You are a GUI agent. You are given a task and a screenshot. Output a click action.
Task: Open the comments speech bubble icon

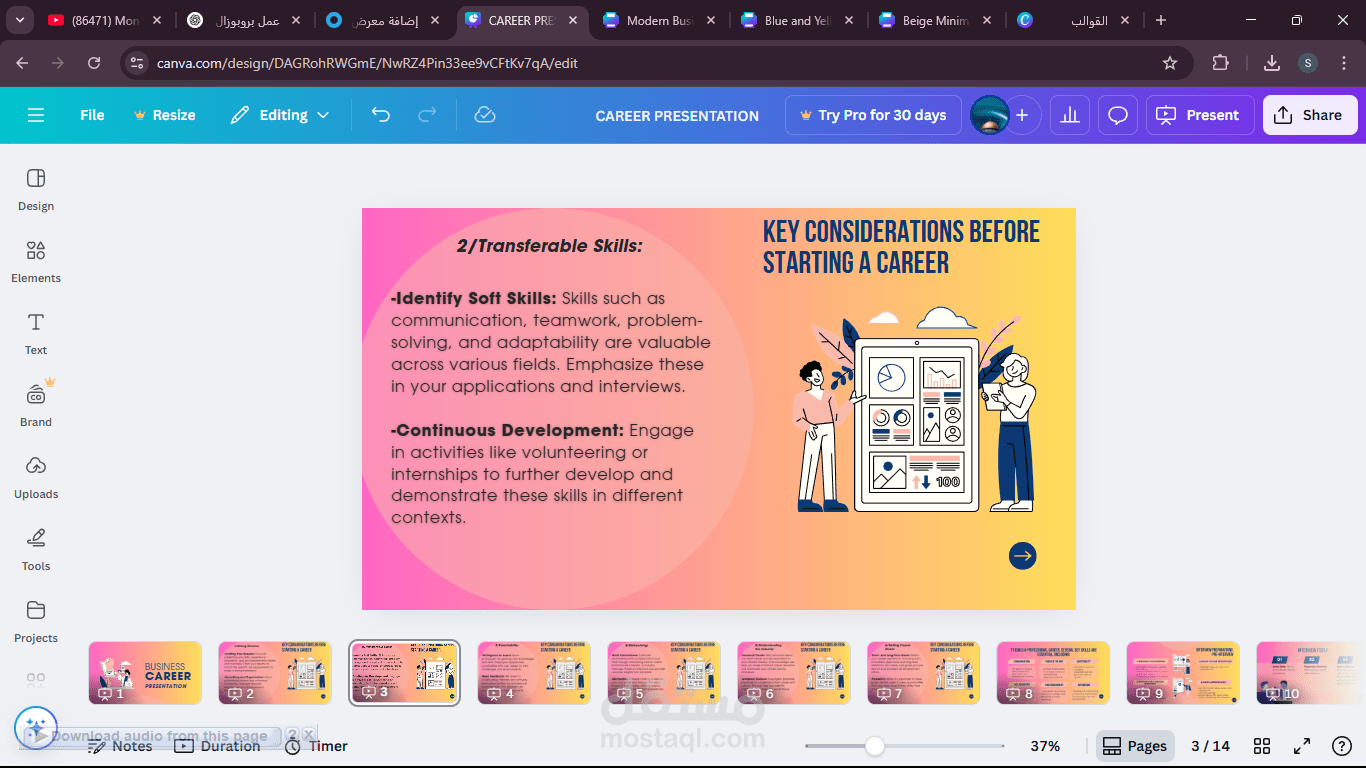tap(1118, 115)
